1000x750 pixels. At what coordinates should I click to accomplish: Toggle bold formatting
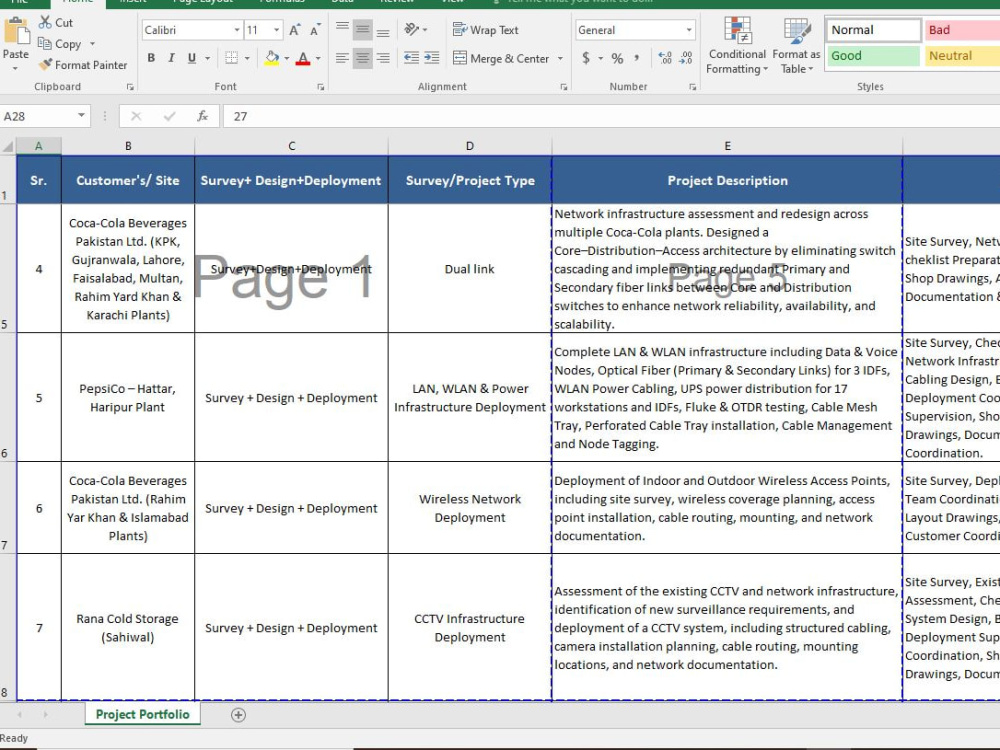(151, 58)
